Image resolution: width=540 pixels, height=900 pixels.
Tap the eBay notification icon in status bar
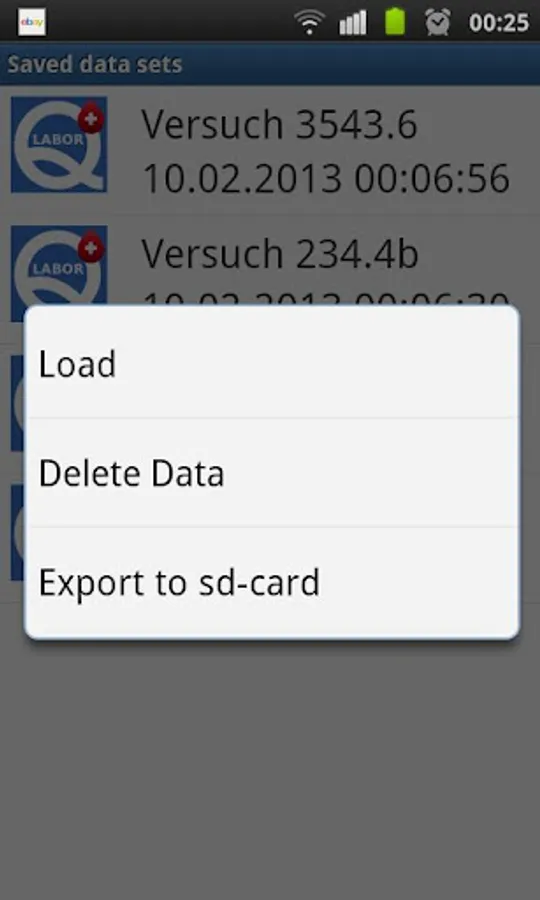click(32, 22)
